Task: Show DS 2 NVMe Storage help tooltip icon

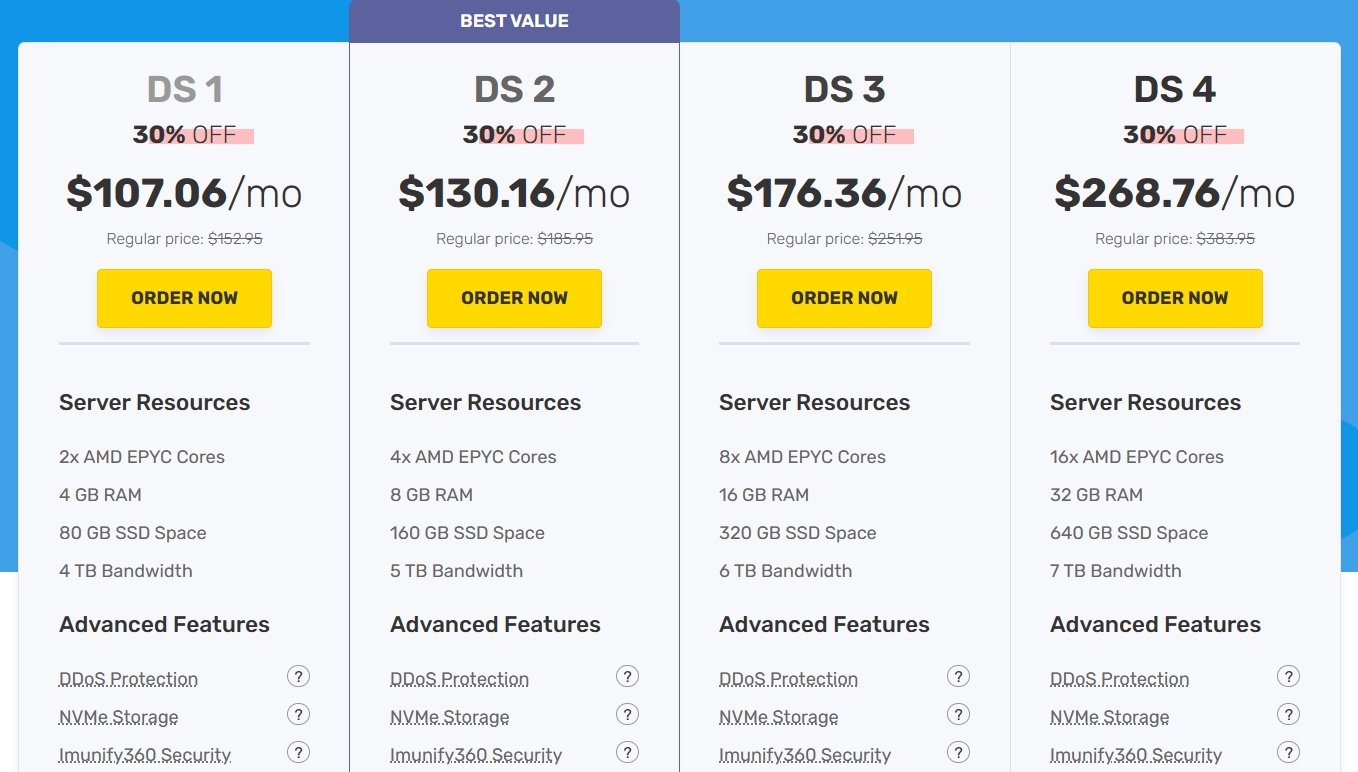Action: point(627,715)
